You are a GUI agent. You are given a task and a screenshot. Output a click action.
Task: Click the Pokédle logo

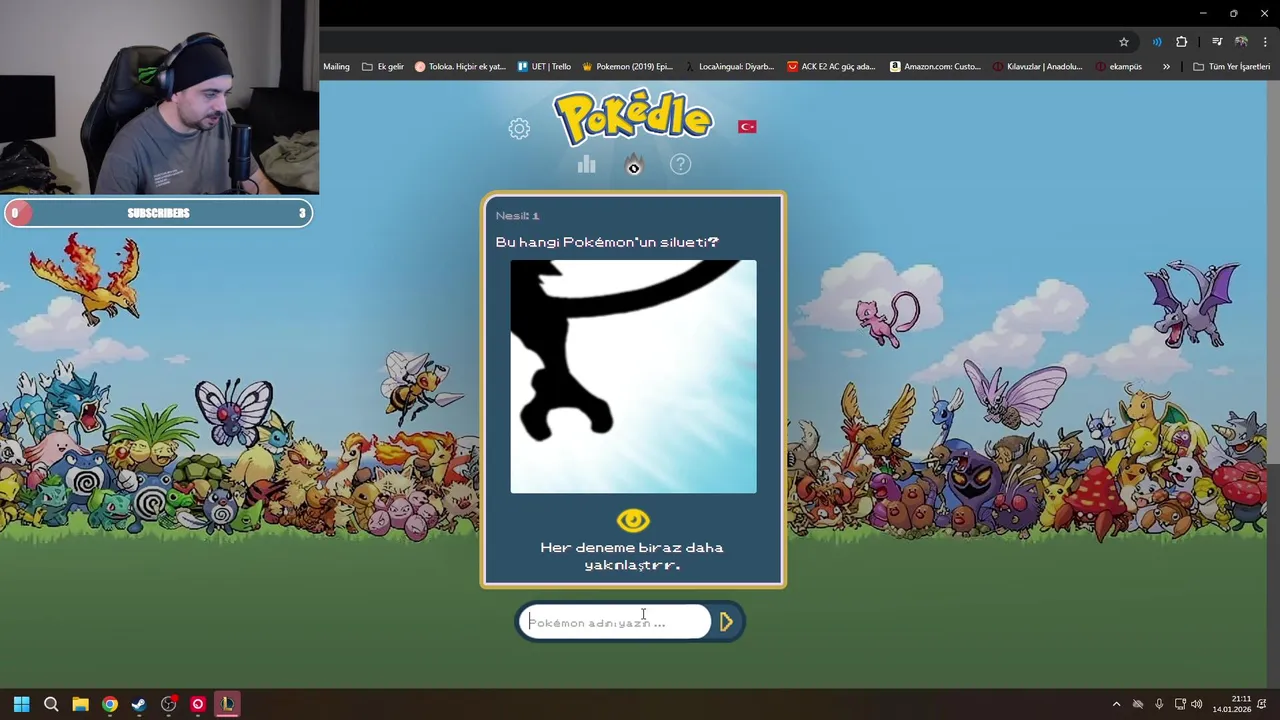tap(633, 117)
